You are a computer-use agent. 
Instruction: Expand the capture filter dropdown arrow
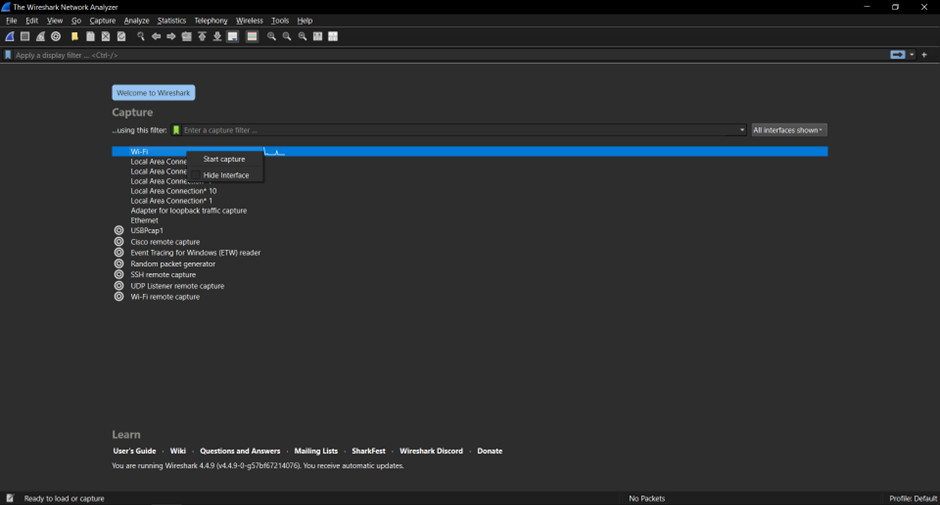[x=742, y=130]
